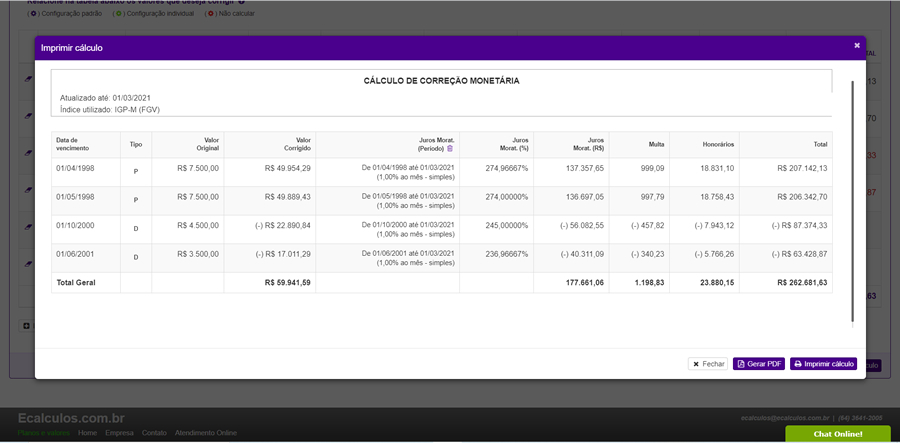Viewport: 900px width, 443px height.
Task: Click total R$ 206.342,70
Action: [x=802, y=196]
